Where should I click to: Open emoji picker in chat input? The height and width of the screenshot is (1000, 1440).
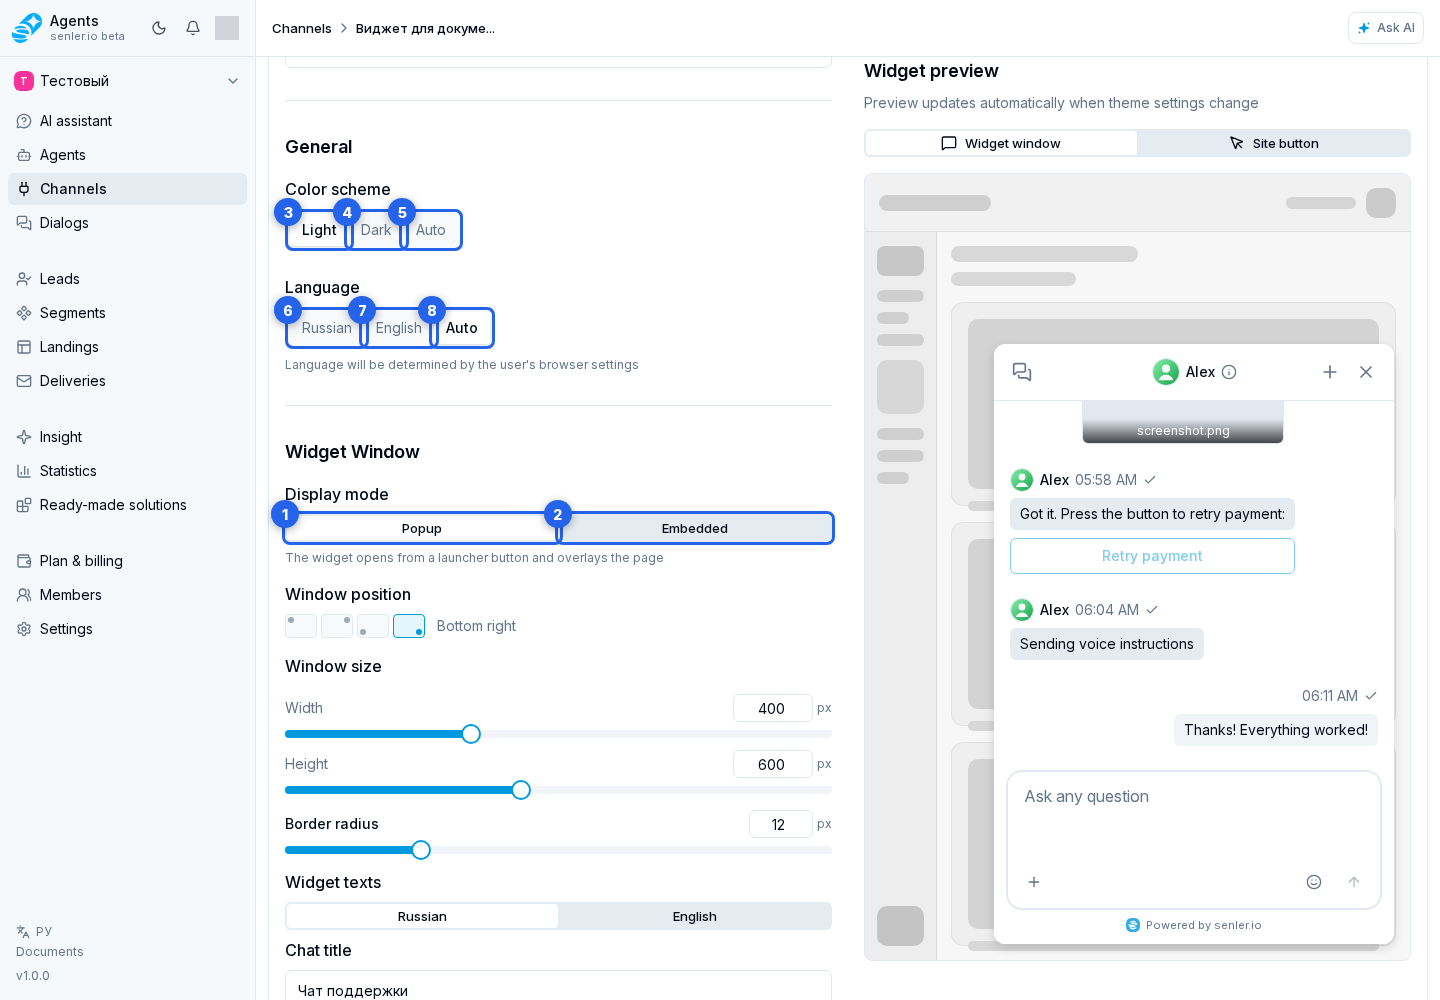pos(1314,882)
